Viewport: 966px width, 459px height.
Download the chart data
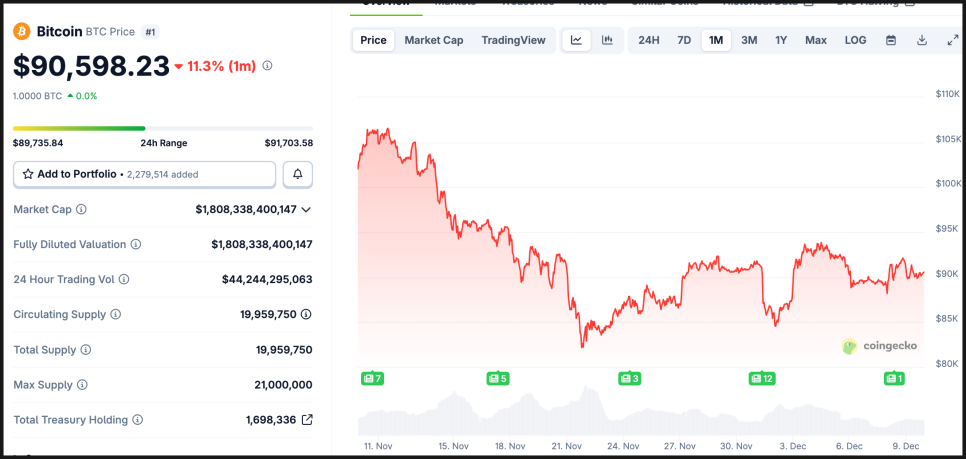pyautogui.click(x=922, y=41)
